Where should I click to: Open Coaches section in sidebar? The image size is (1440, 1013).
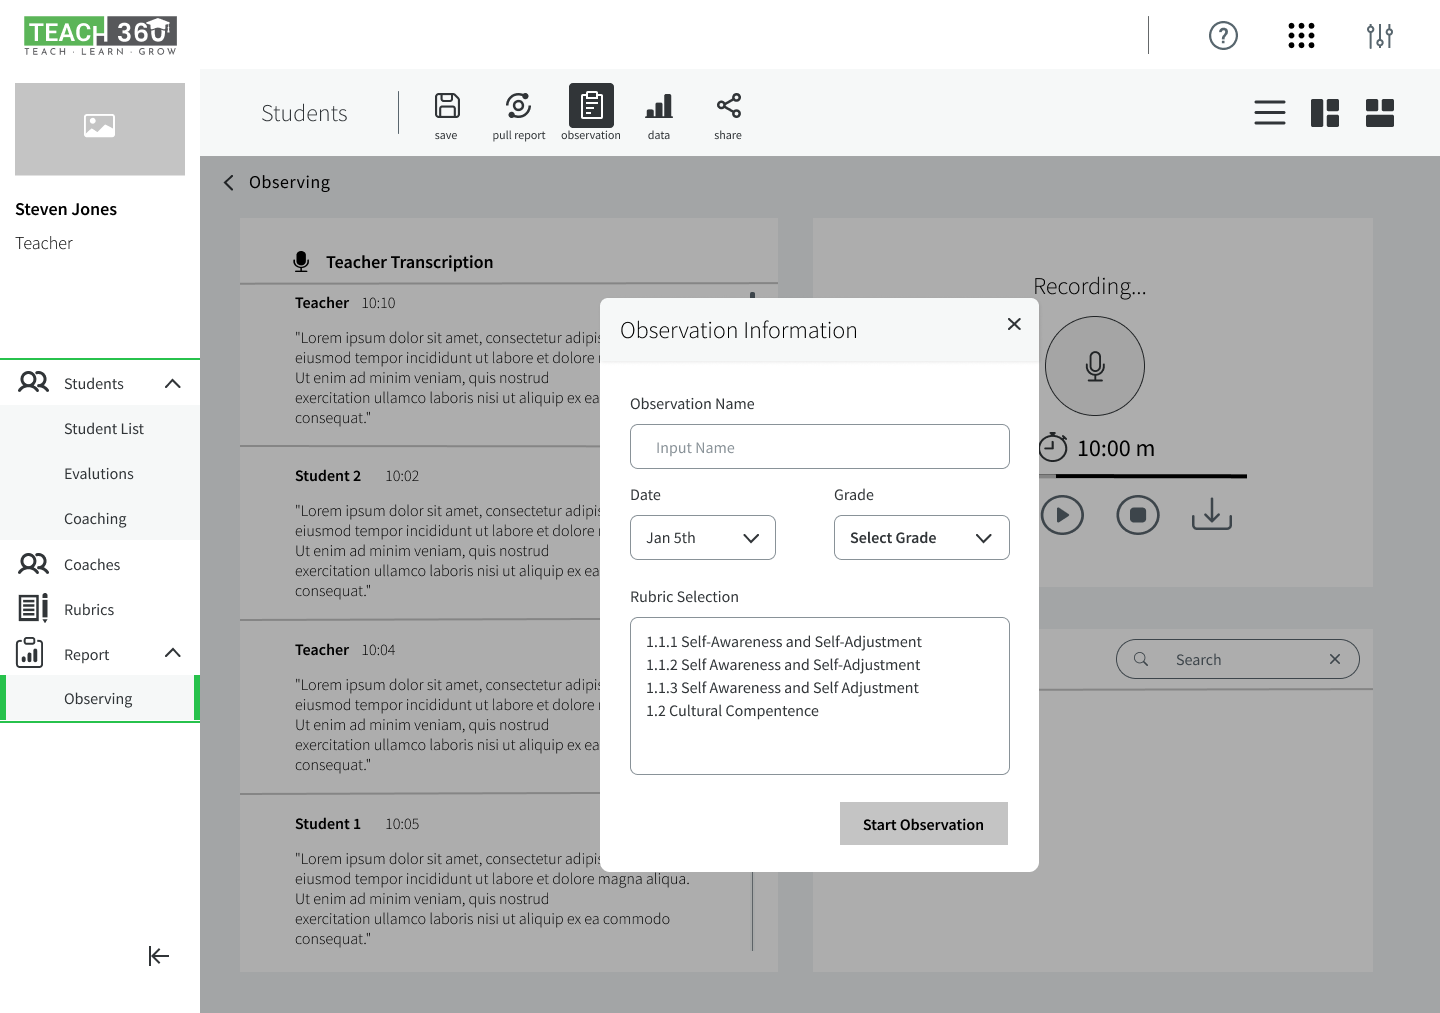92,564
